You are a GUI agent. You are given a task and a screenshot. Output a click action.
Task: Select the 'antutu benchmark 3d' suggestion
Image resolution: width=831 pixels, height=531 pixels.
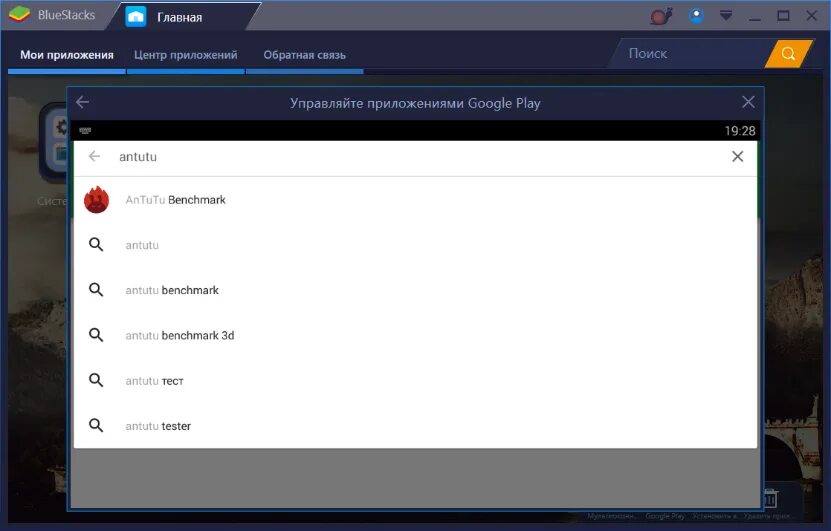tap(415, 335)
